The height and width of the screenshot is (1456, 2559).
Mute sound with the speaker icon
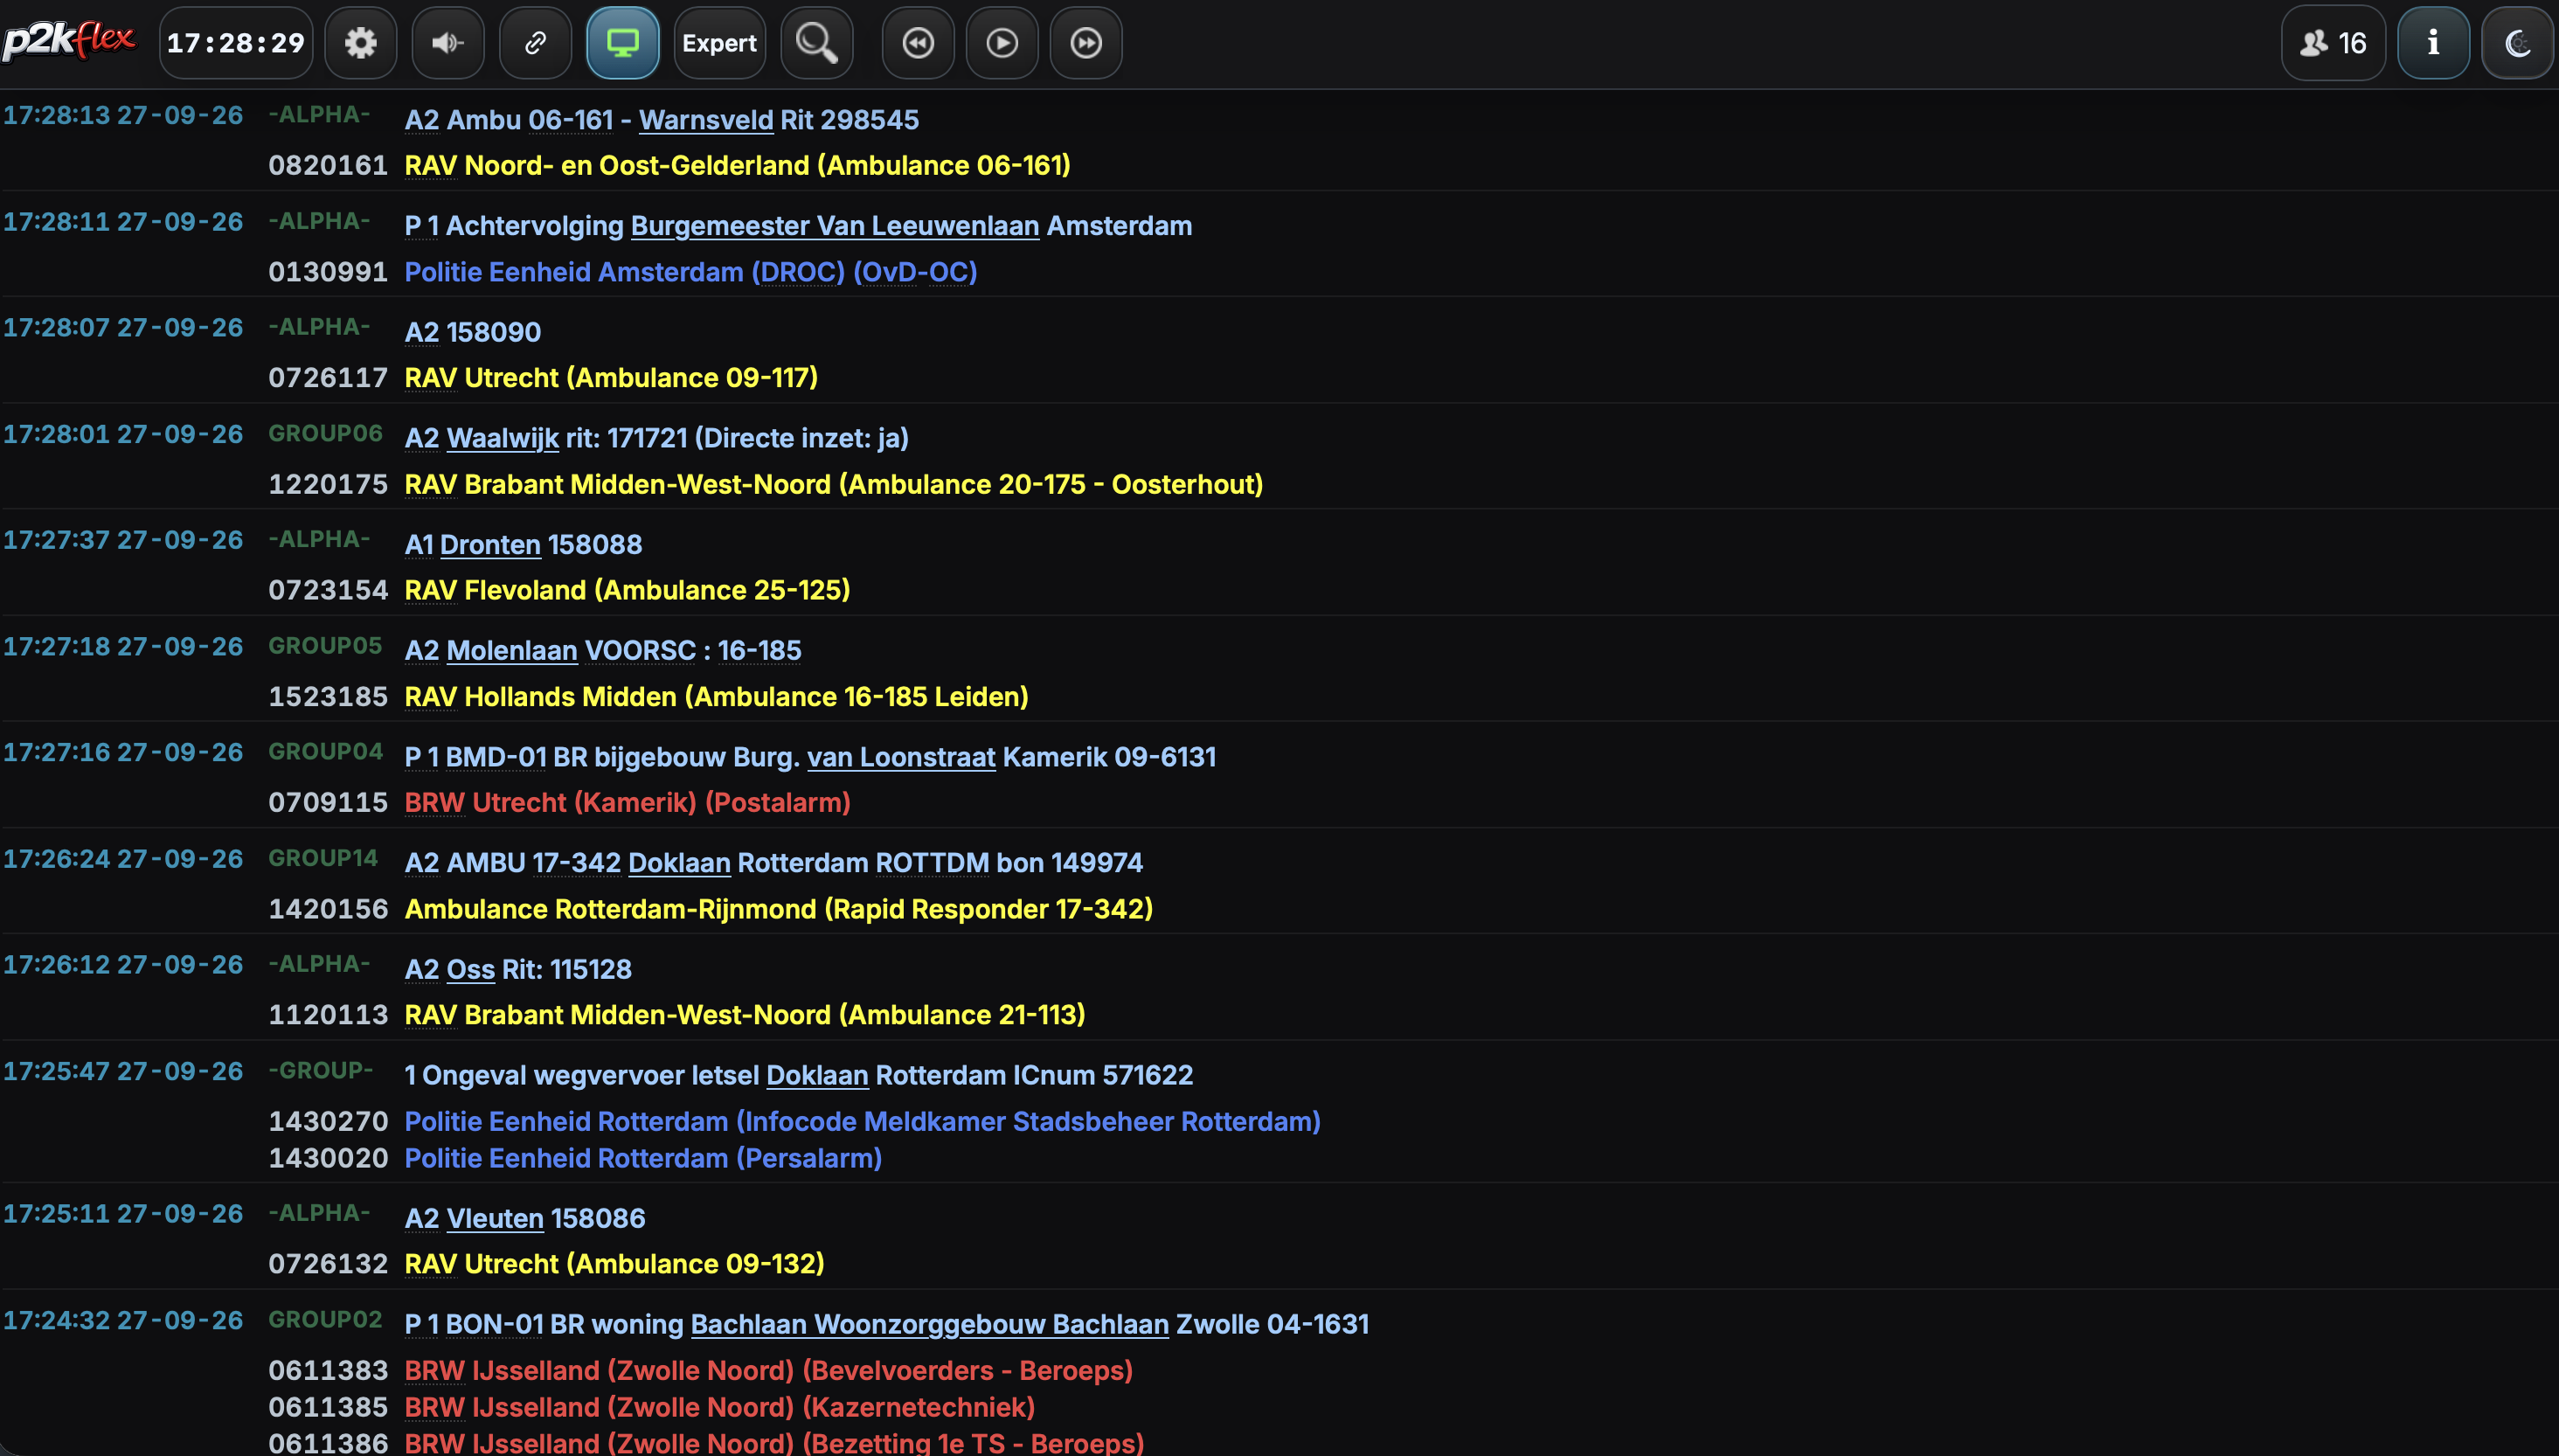pos(447,43)
